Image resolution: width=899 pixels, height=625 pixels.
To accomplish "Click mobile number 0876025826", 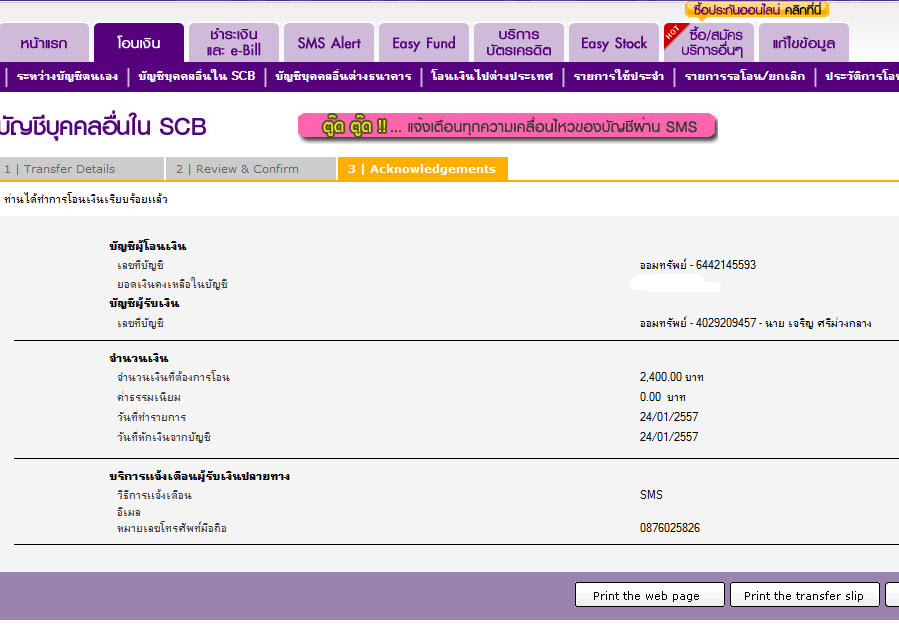I will (x=670, y=528).
